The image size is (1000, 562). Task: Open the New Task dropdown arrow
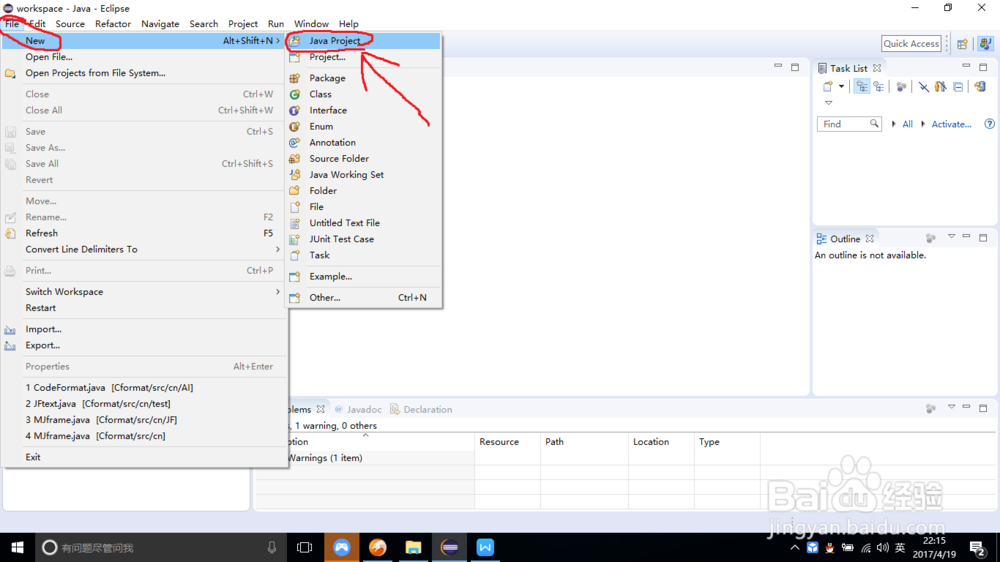(841, 87)
